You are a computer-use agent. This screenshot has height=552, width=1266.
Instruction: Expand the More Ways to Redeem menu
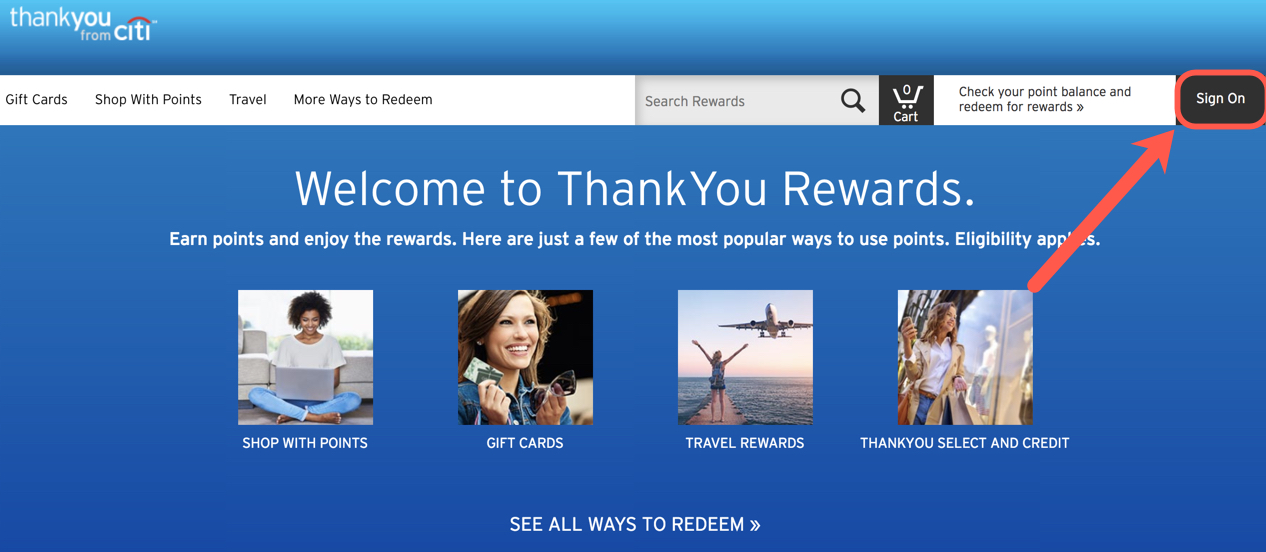(x=363, y=100)
